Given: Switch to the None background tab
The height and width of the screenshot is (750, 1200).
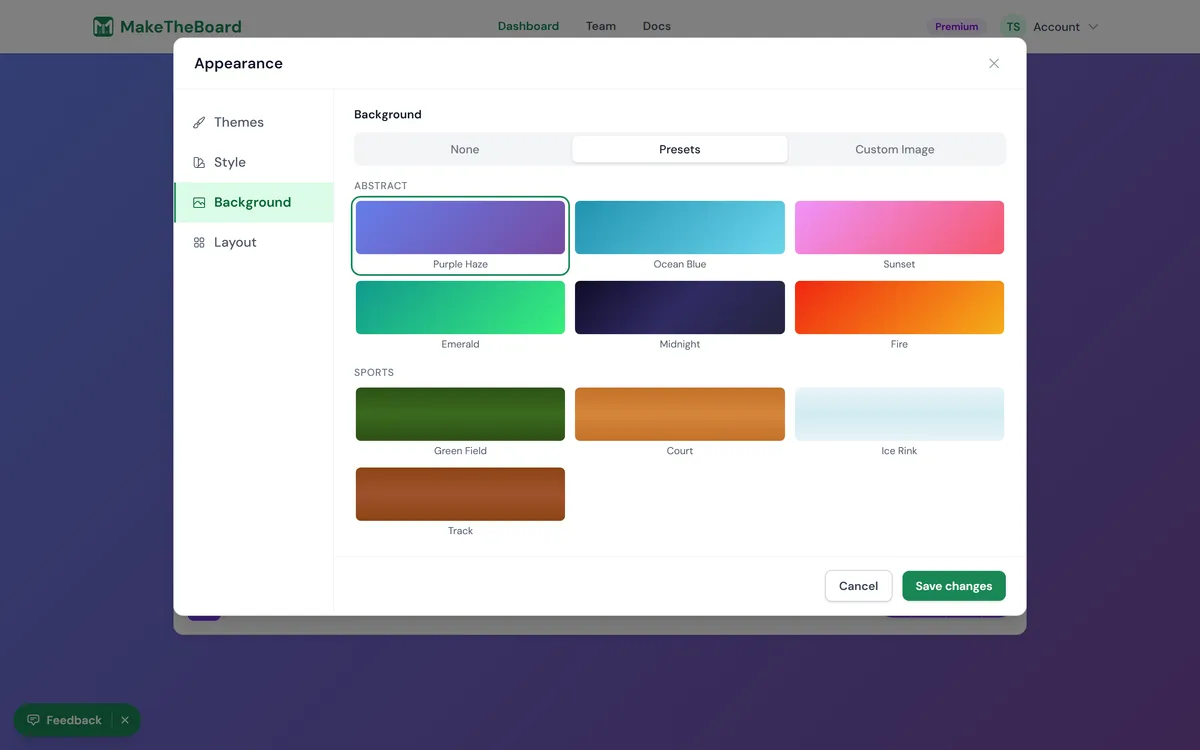Looking at the screenshot, I should coord(464,149).
